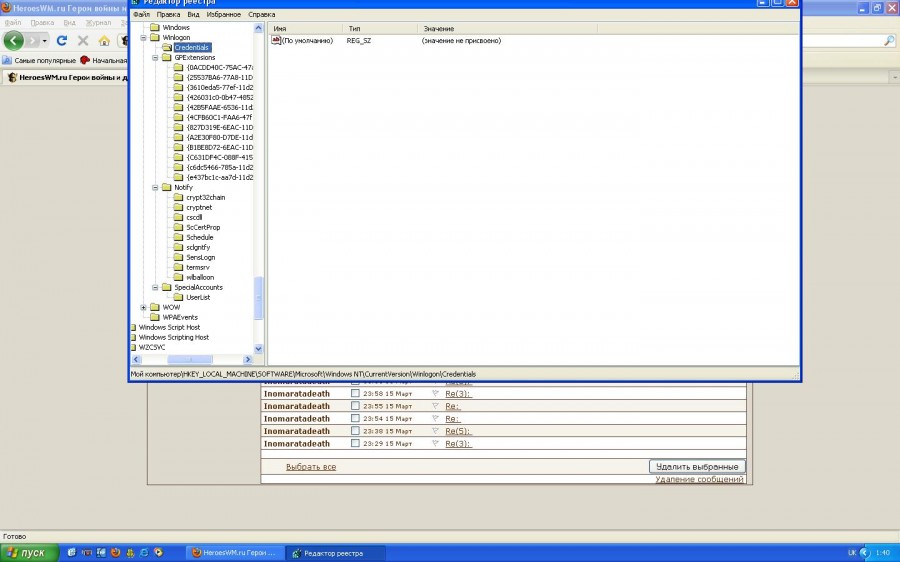This screenshot has width=900, height=562.
Task: Click the registry tree horizontal scrollbar thumb
Action: coord(190,359)
